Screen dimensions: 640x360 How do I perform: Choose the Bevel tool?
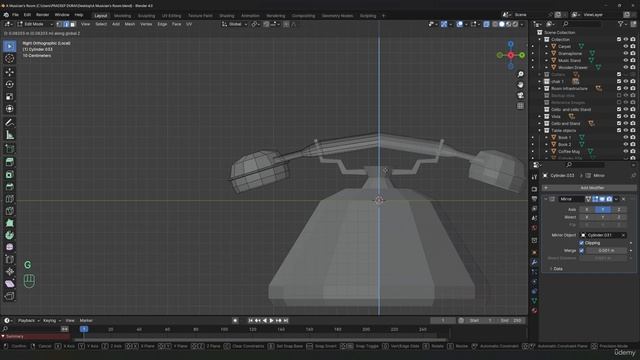click(x=9, y=187)
